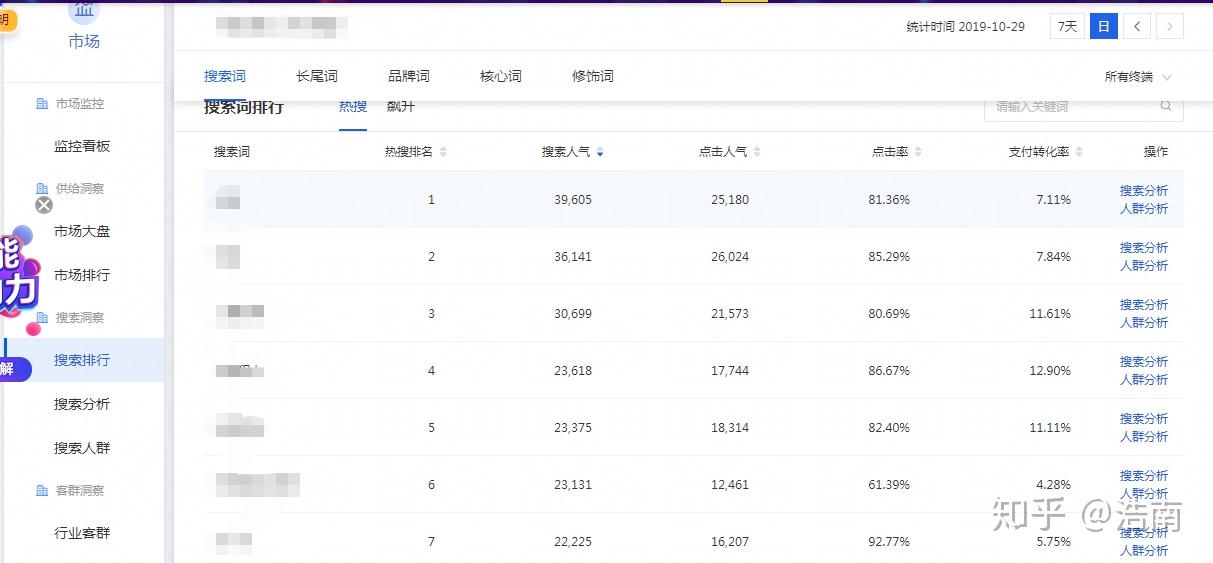1213x563 pixels.
Task: Click the 点击率 value 92.77%
Action: point(889,542)
